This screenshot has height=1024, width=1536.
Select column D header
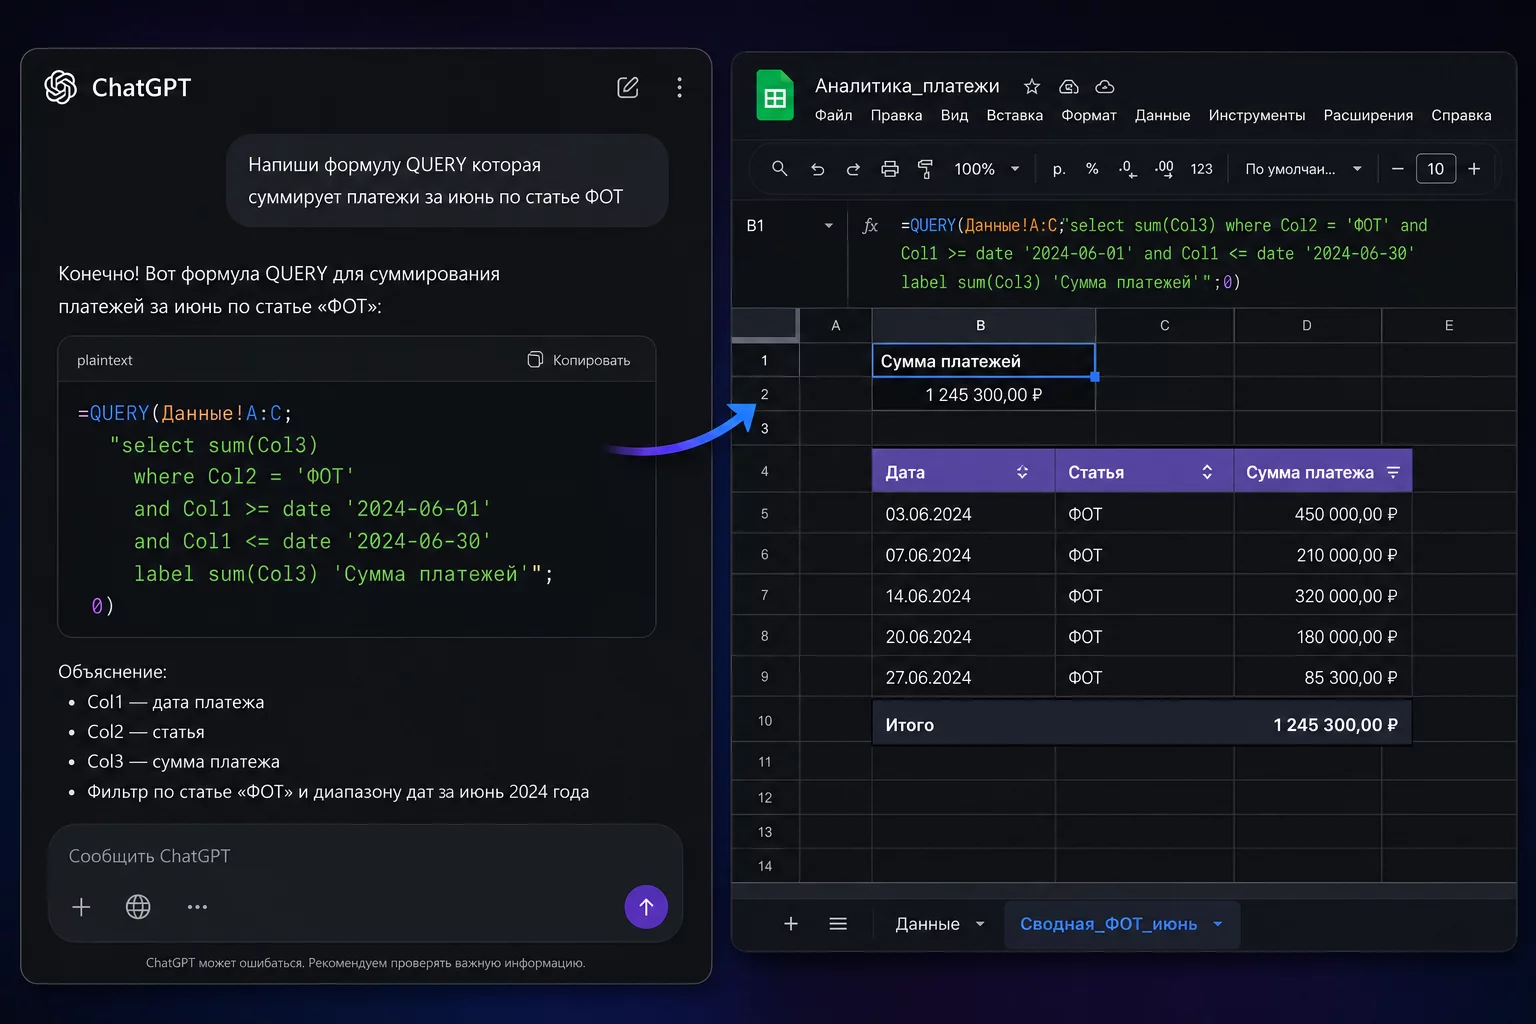1307,325
